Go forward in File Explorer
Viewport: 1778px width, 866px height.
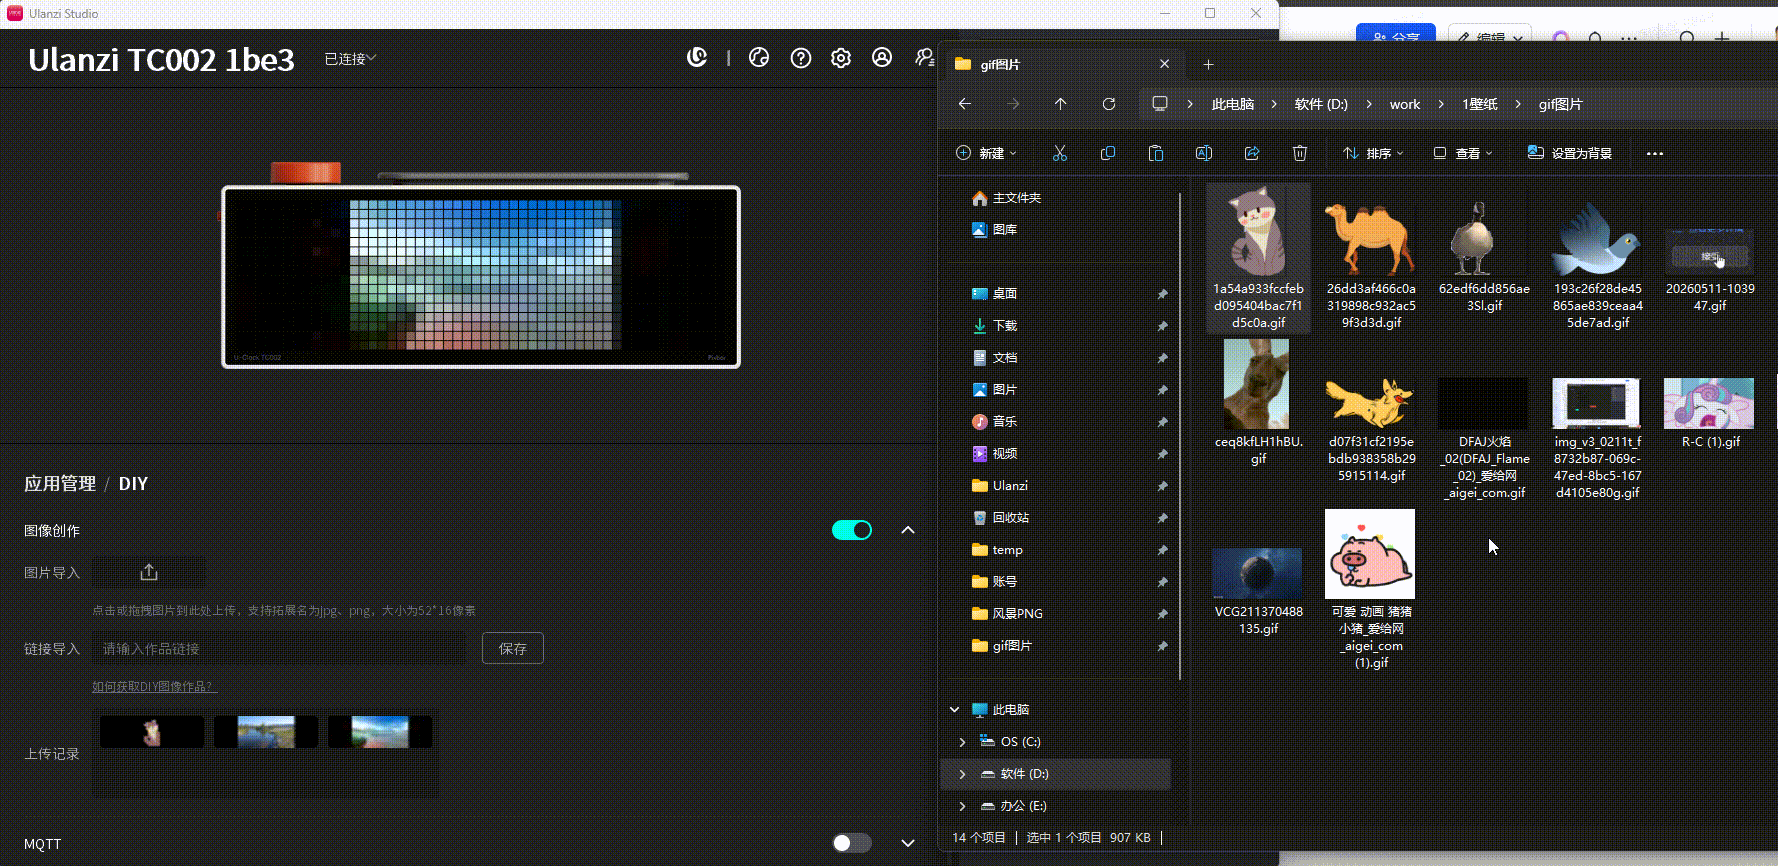(1013, 104)
